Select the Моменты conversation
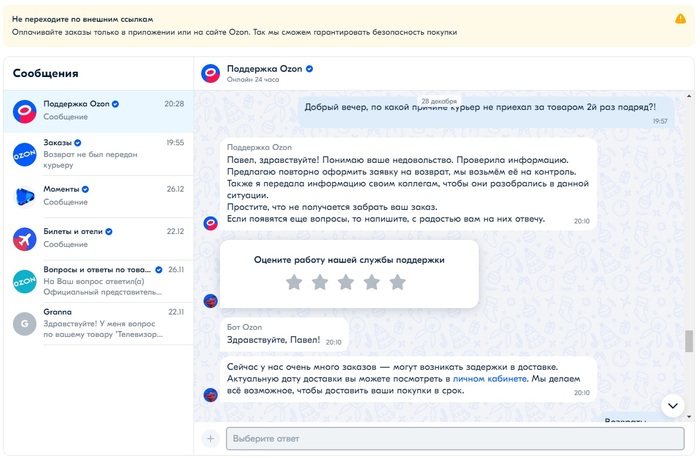The height and width of the screenshot is (458, 700). pos(98,195)
